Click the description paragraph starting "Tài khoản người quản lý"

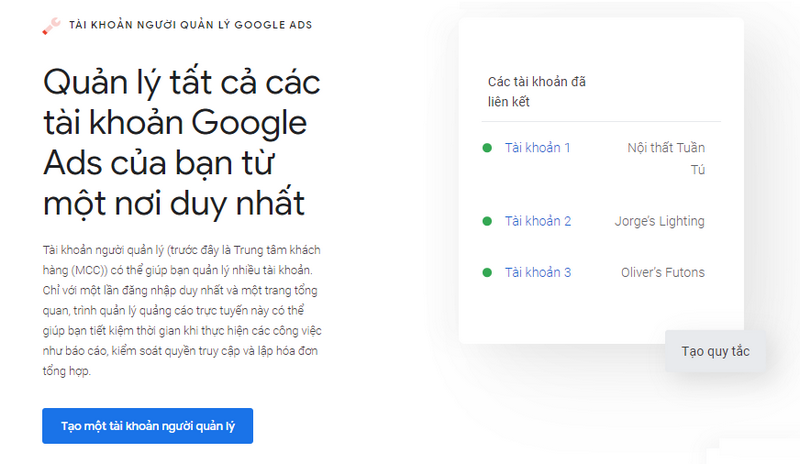pos(182,310)
